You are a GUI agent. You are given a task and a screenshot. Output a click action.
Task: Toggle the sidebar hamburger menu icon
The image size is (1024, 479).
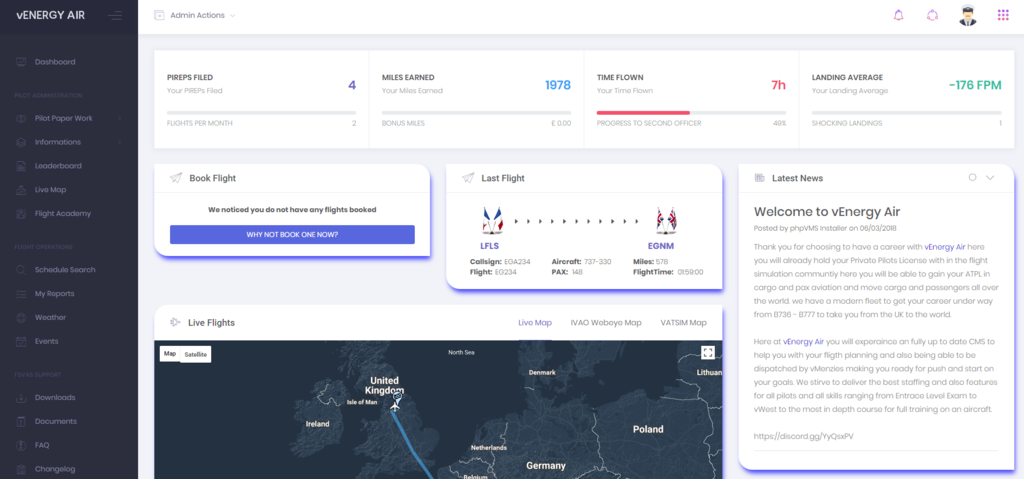[114, 15]
